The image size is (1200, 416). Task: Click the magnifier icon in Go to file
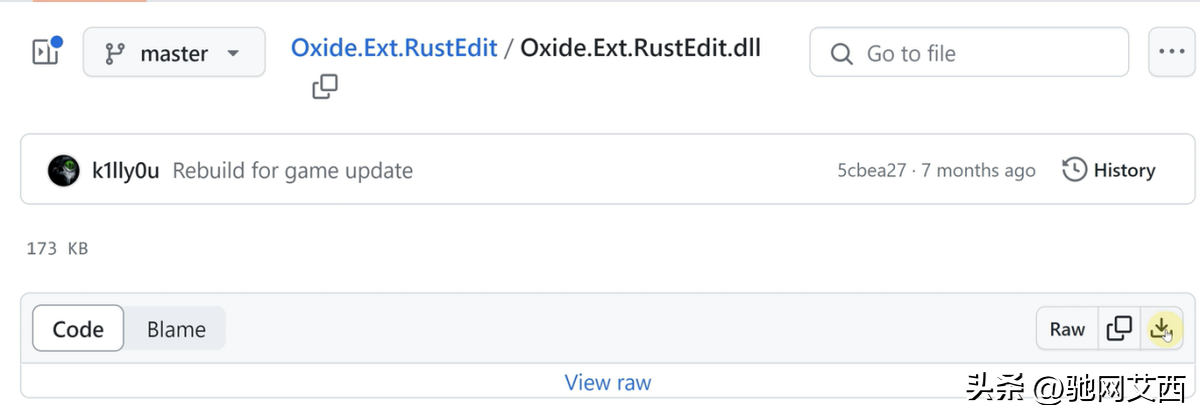pos(843,53)
